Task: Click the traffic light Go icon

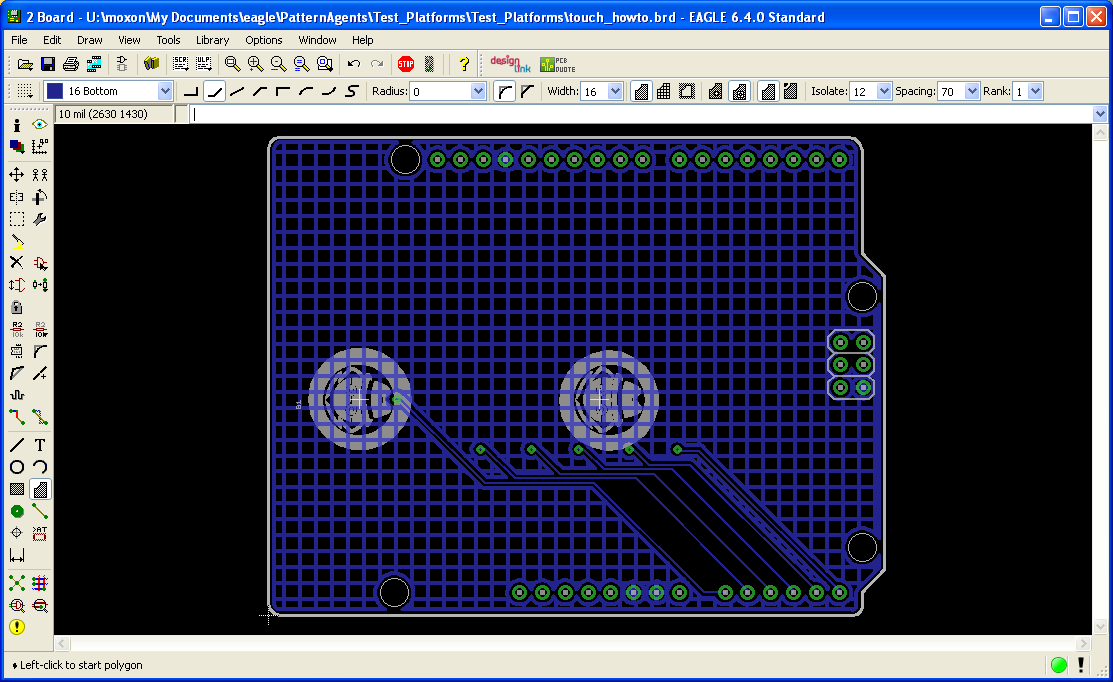Action: click(429, 65)
